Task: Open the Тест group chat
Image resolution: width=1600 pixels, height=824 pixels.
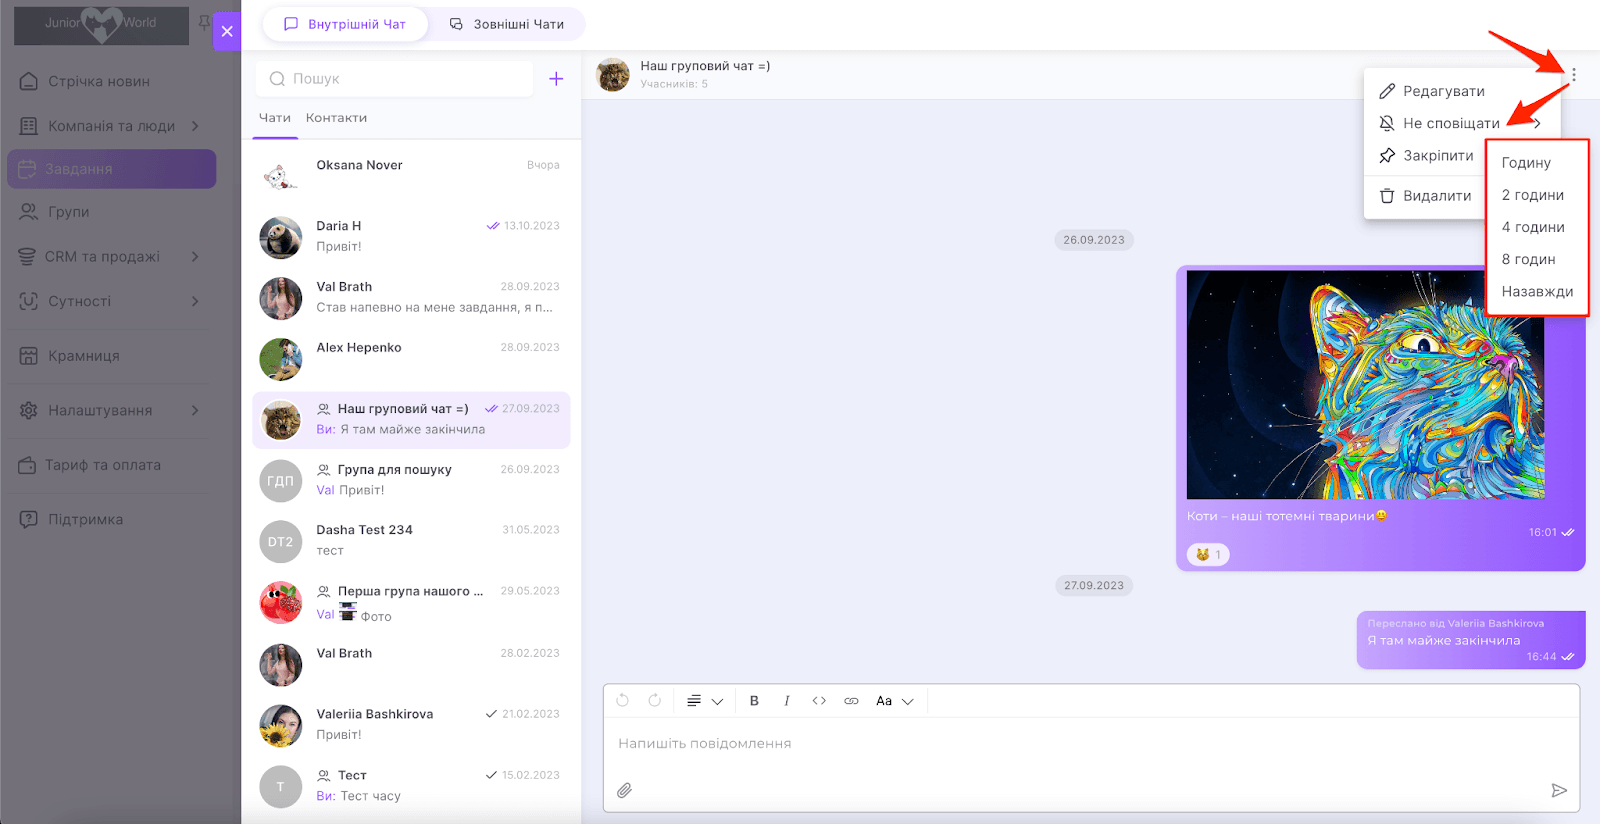Action: point(411,786)
